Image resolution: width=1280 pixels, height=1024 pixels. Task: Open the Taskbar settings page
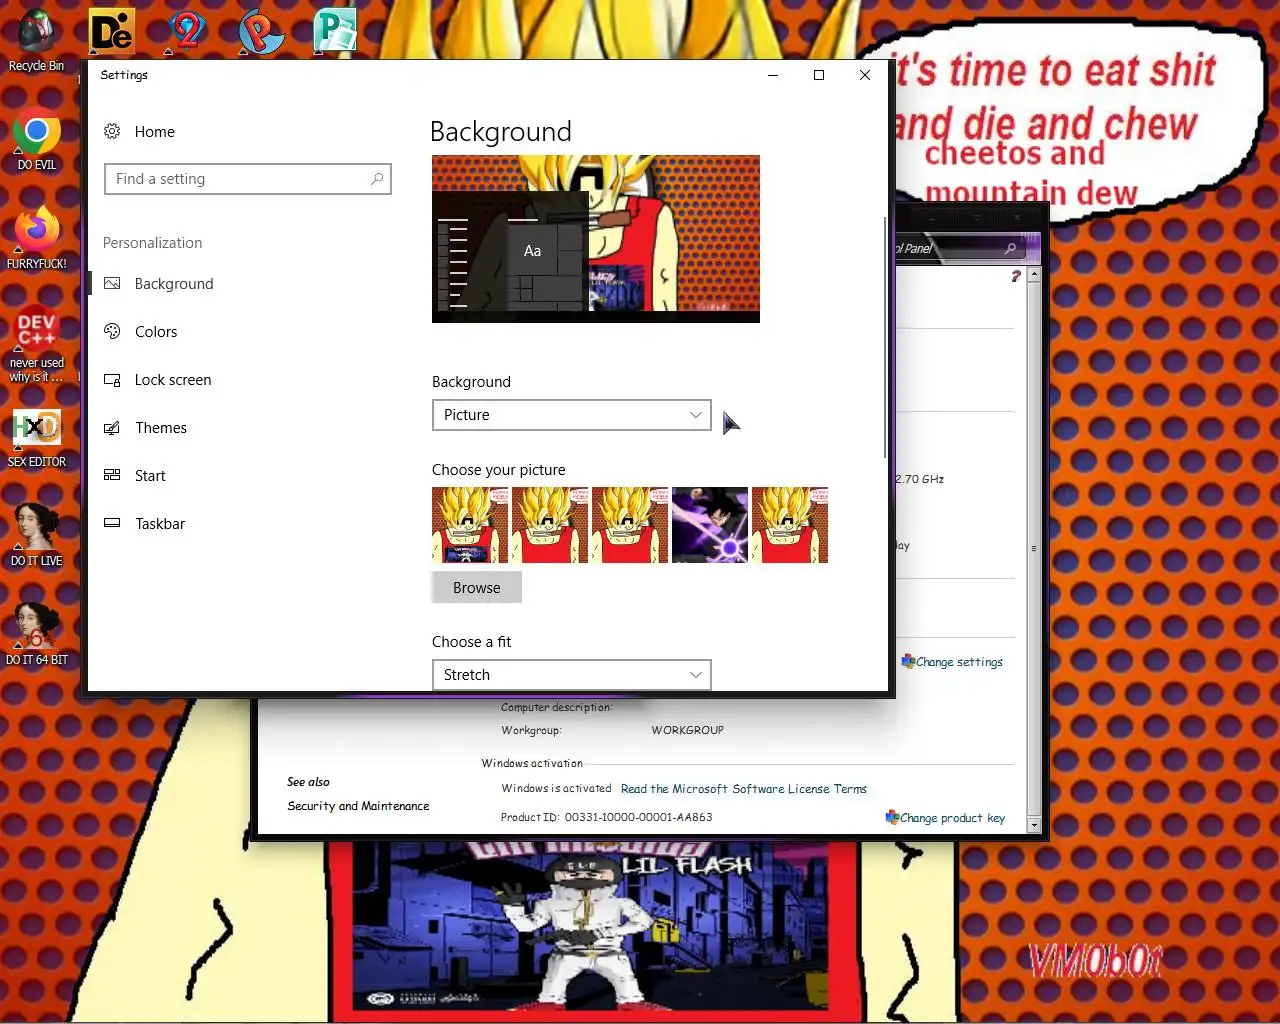160,524
